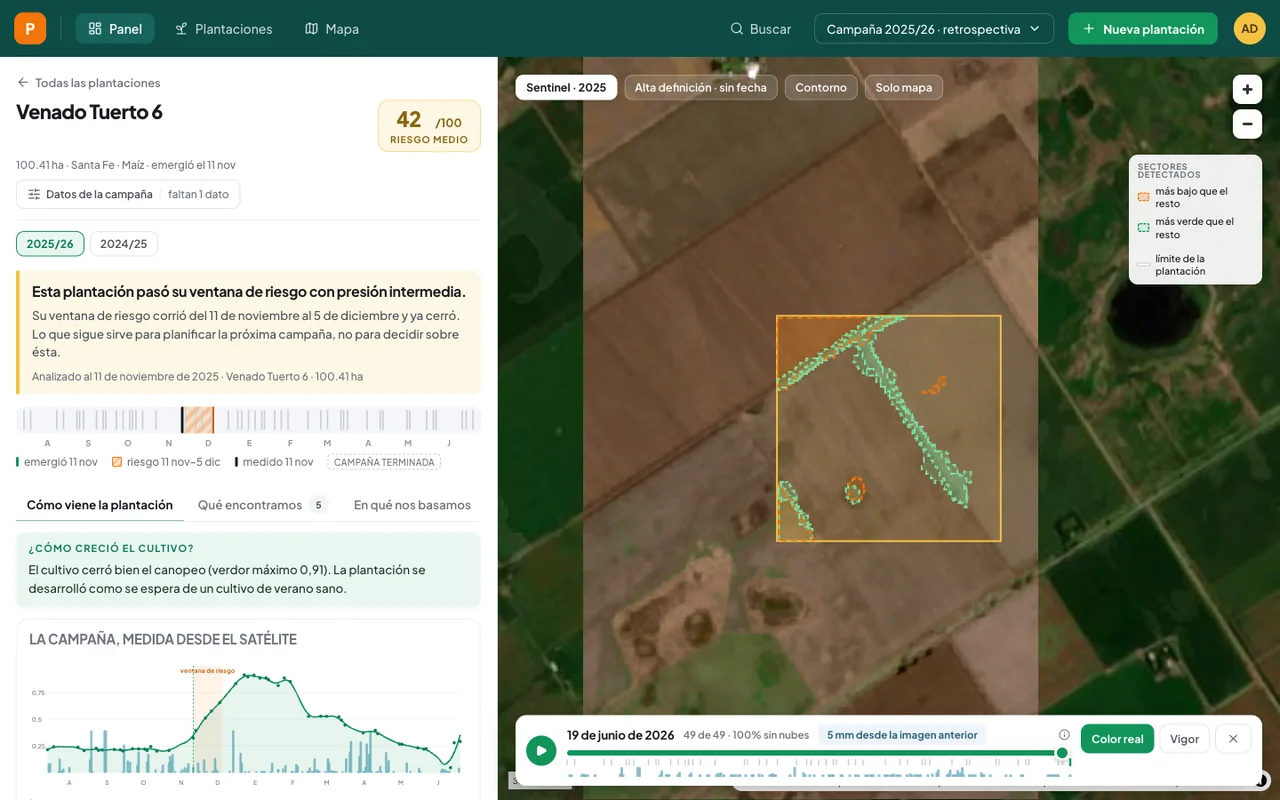The height and width of the screenshot is (800, 1280).
Task: Switch imagery to Vigor mode
Action: (x=1184, y=739)
